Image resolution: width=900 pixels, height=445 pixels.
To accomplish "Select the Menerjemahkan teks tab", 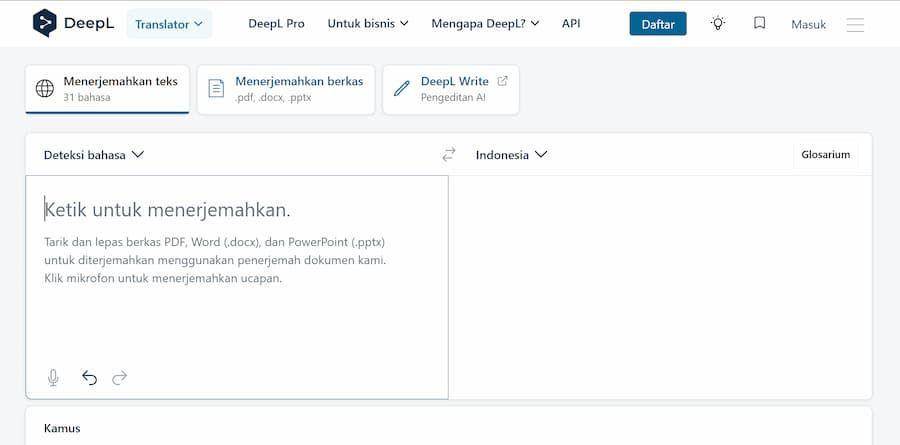I will point(107,89).
